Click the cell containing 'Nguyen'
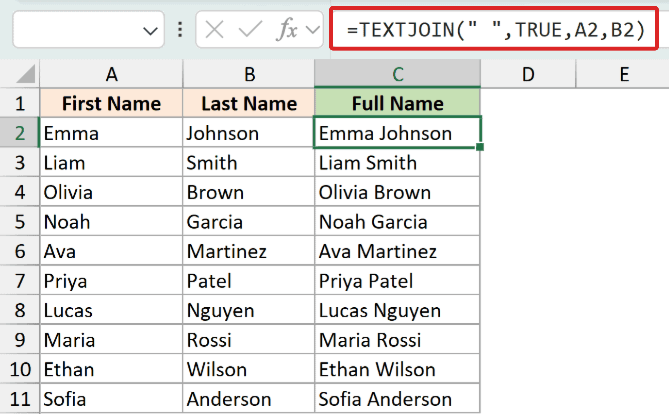The image size is (669, 414). point(249,310)
